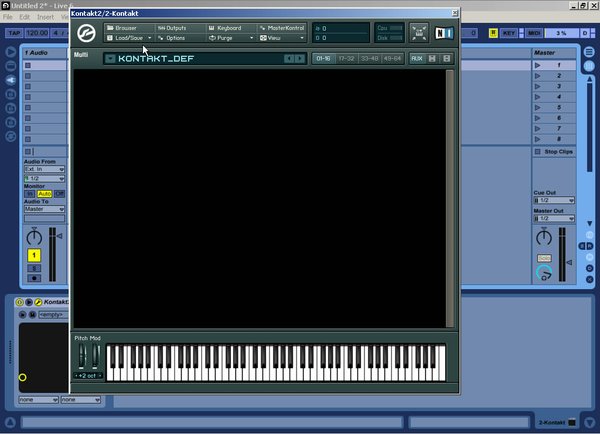
Task: Click the 1 Audio track title
Action: tap(45, 53)
